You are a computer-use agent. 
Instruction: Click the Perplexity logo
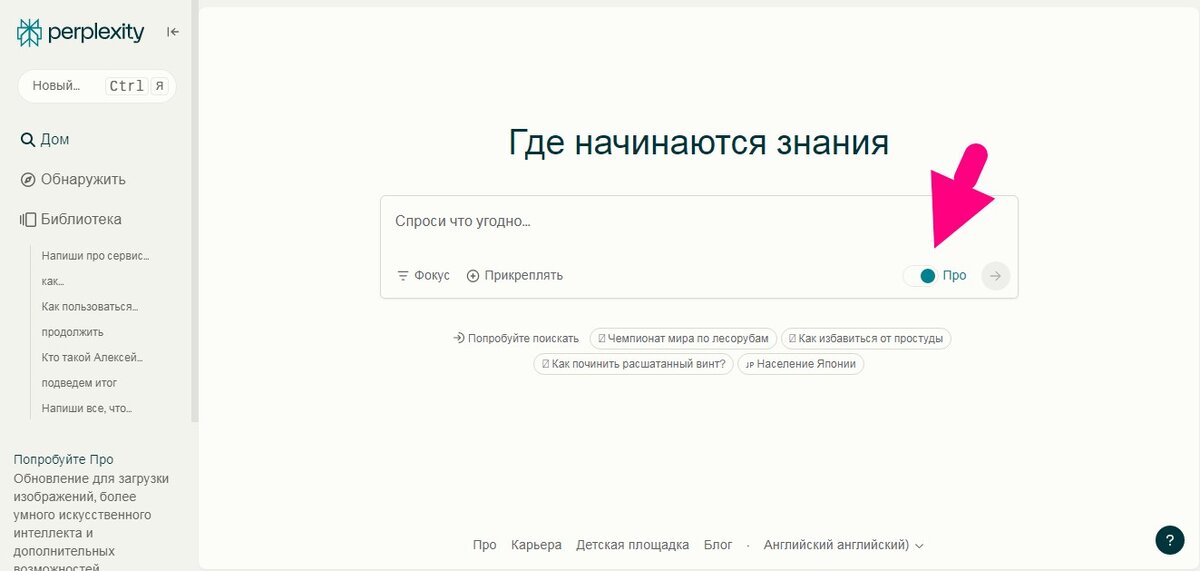[80, 32]
